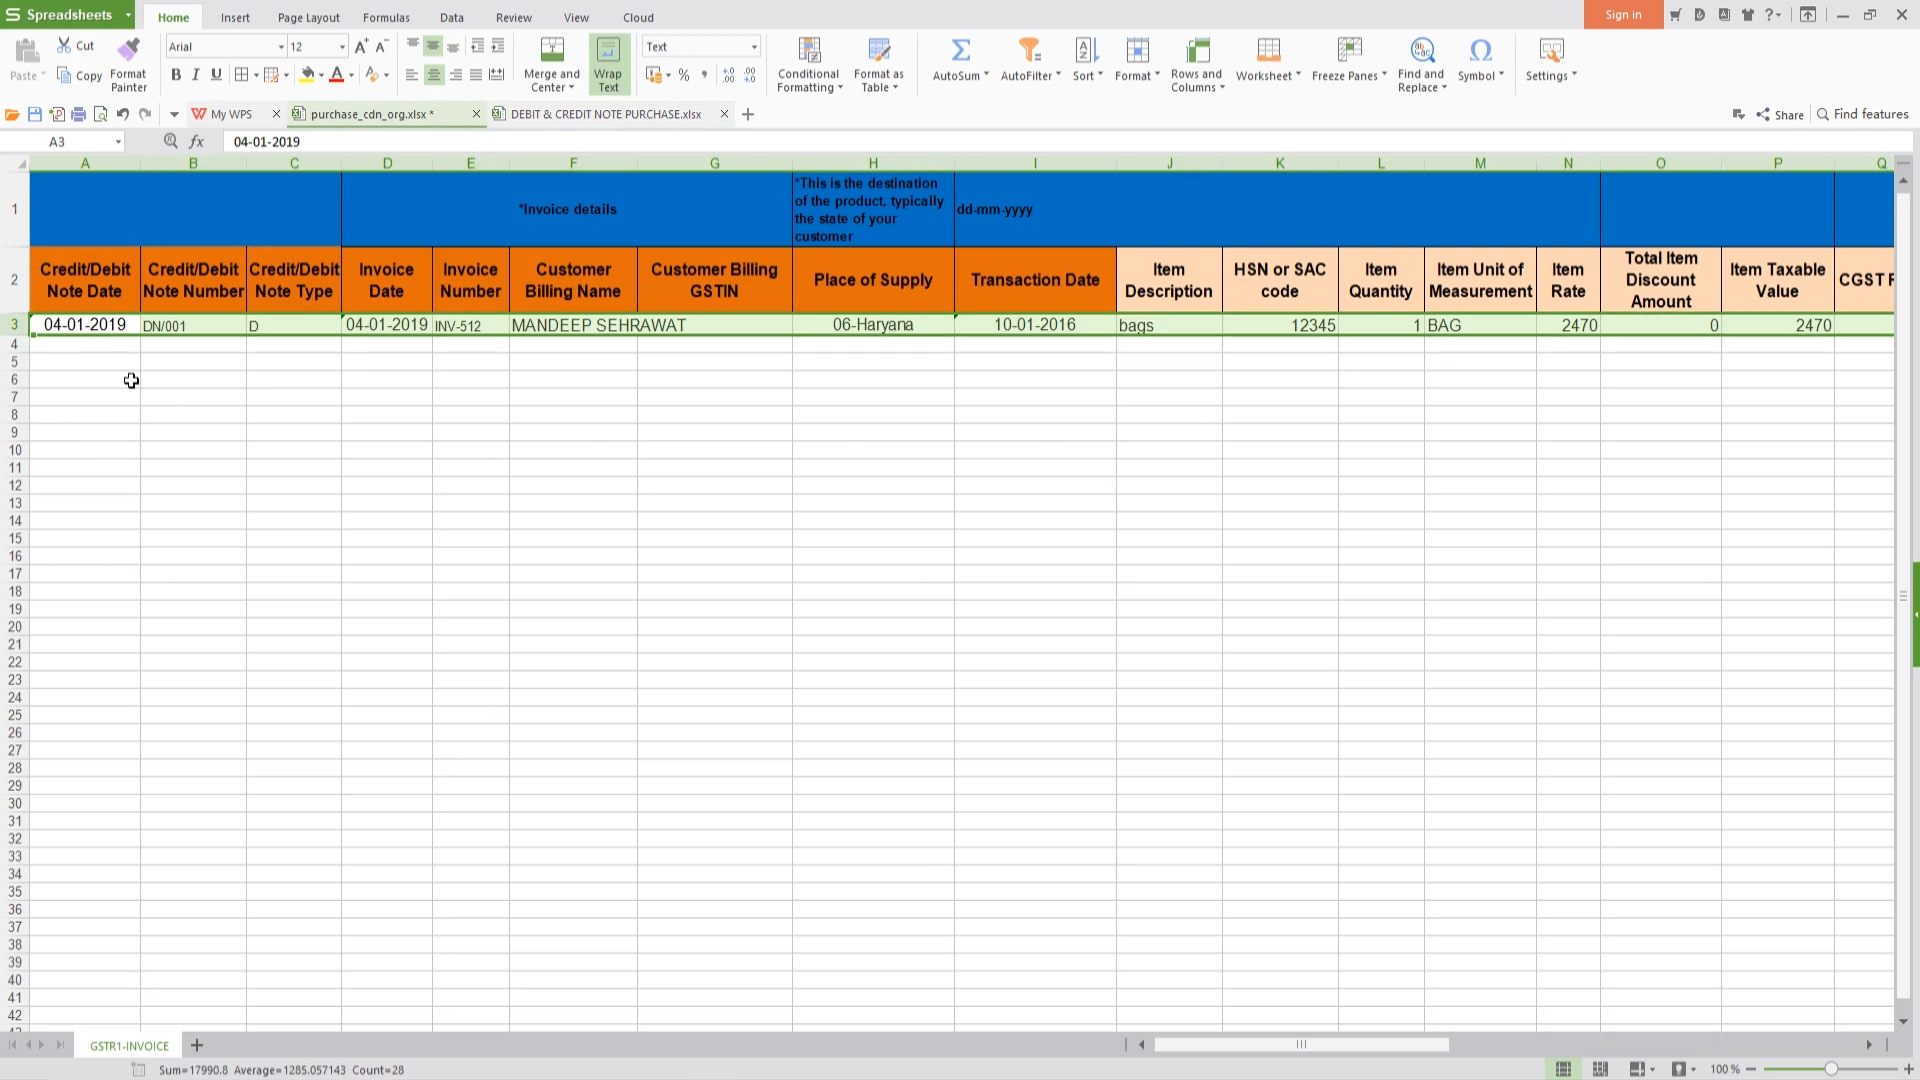Image resolution: width=1920 pixels, height=1080 pixels.
Task: Select the GSTR1-INVOICE sheet tab
Action: click(x=129, y=1046)
